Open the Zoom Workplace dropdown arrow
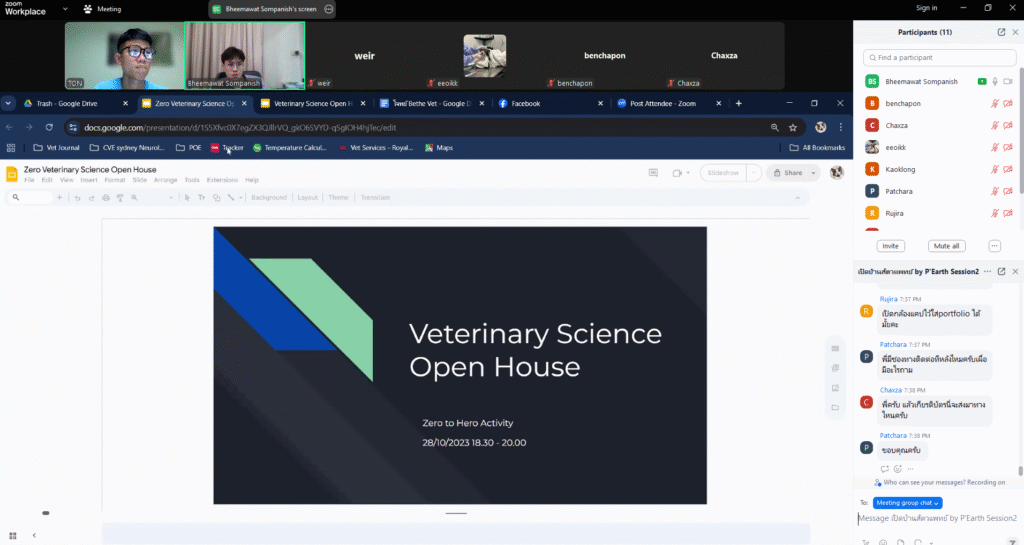The image size is (1024, 545). [65, 9]
